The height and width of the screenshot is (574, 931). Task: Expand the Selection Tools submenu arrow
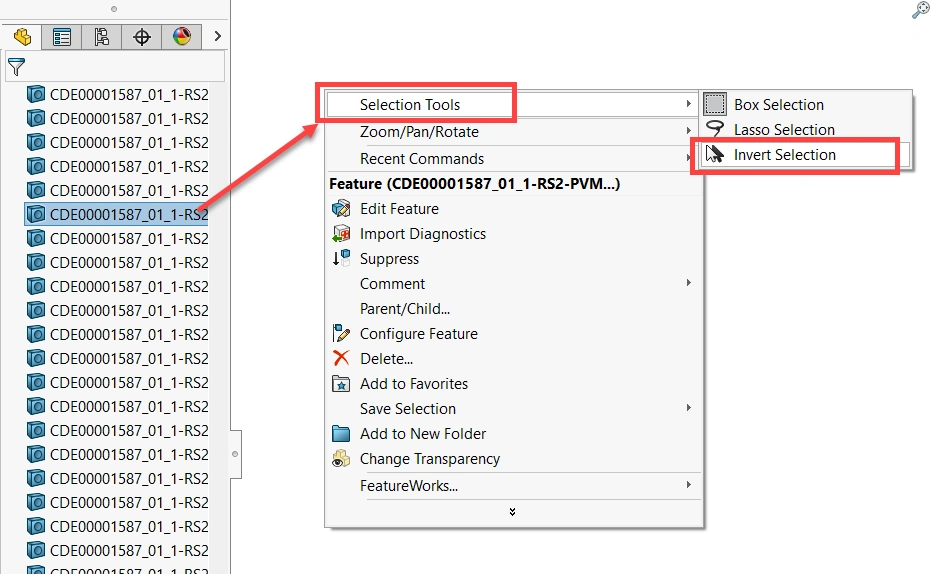click(x=689, y=103)
